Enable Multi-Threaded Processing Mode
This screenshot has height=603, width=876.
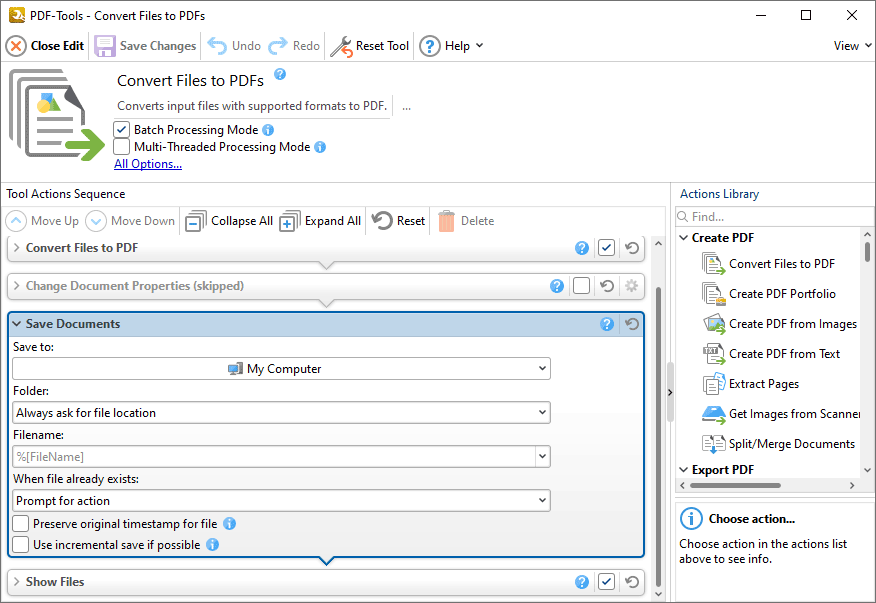pos(121,147)
